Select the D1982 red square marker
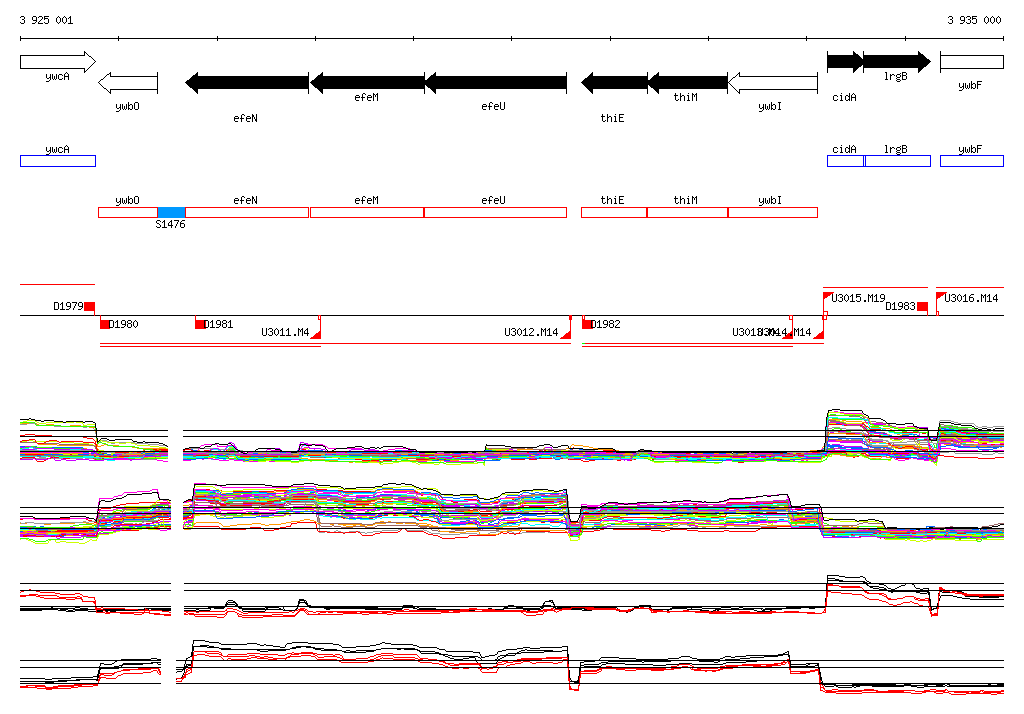This screenshot has height=714, width=1024. pos(587,324)
